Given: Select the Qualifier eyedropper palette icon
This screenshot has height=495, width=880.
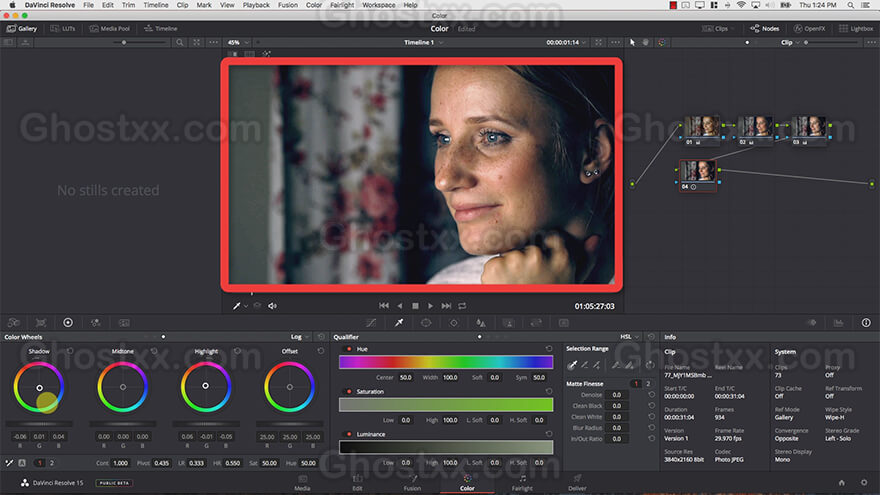Looking at the screenshot, I should click(399, 323).
